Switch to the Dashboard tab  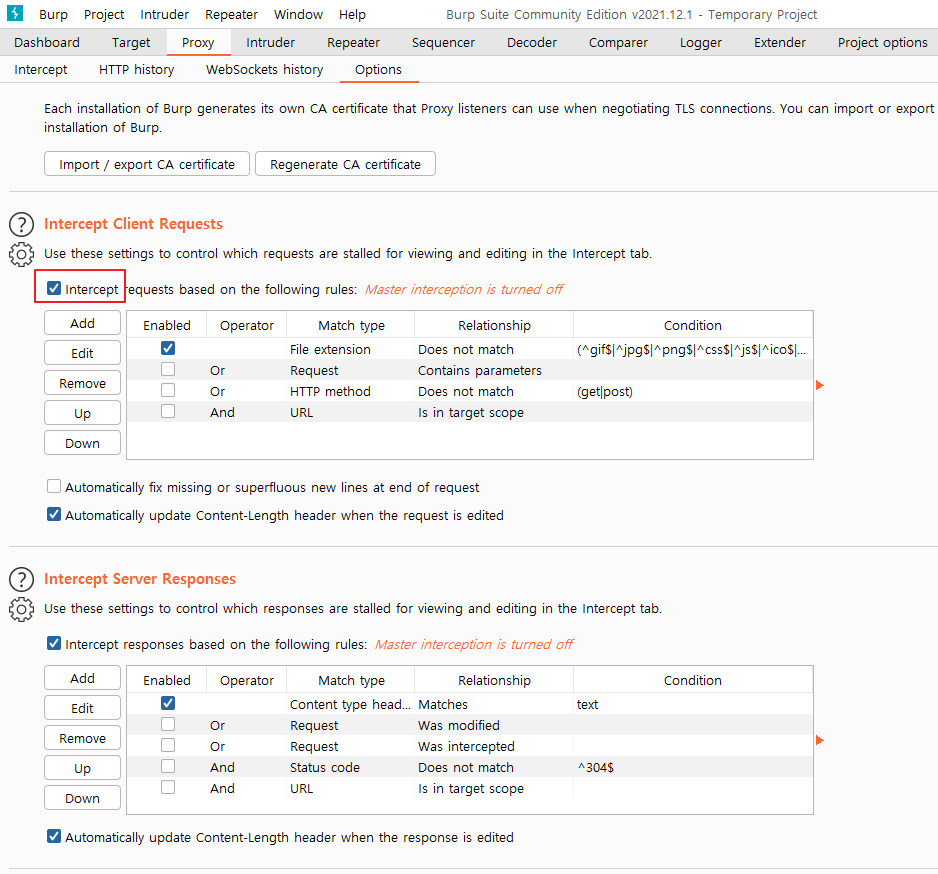pos(47,42)
